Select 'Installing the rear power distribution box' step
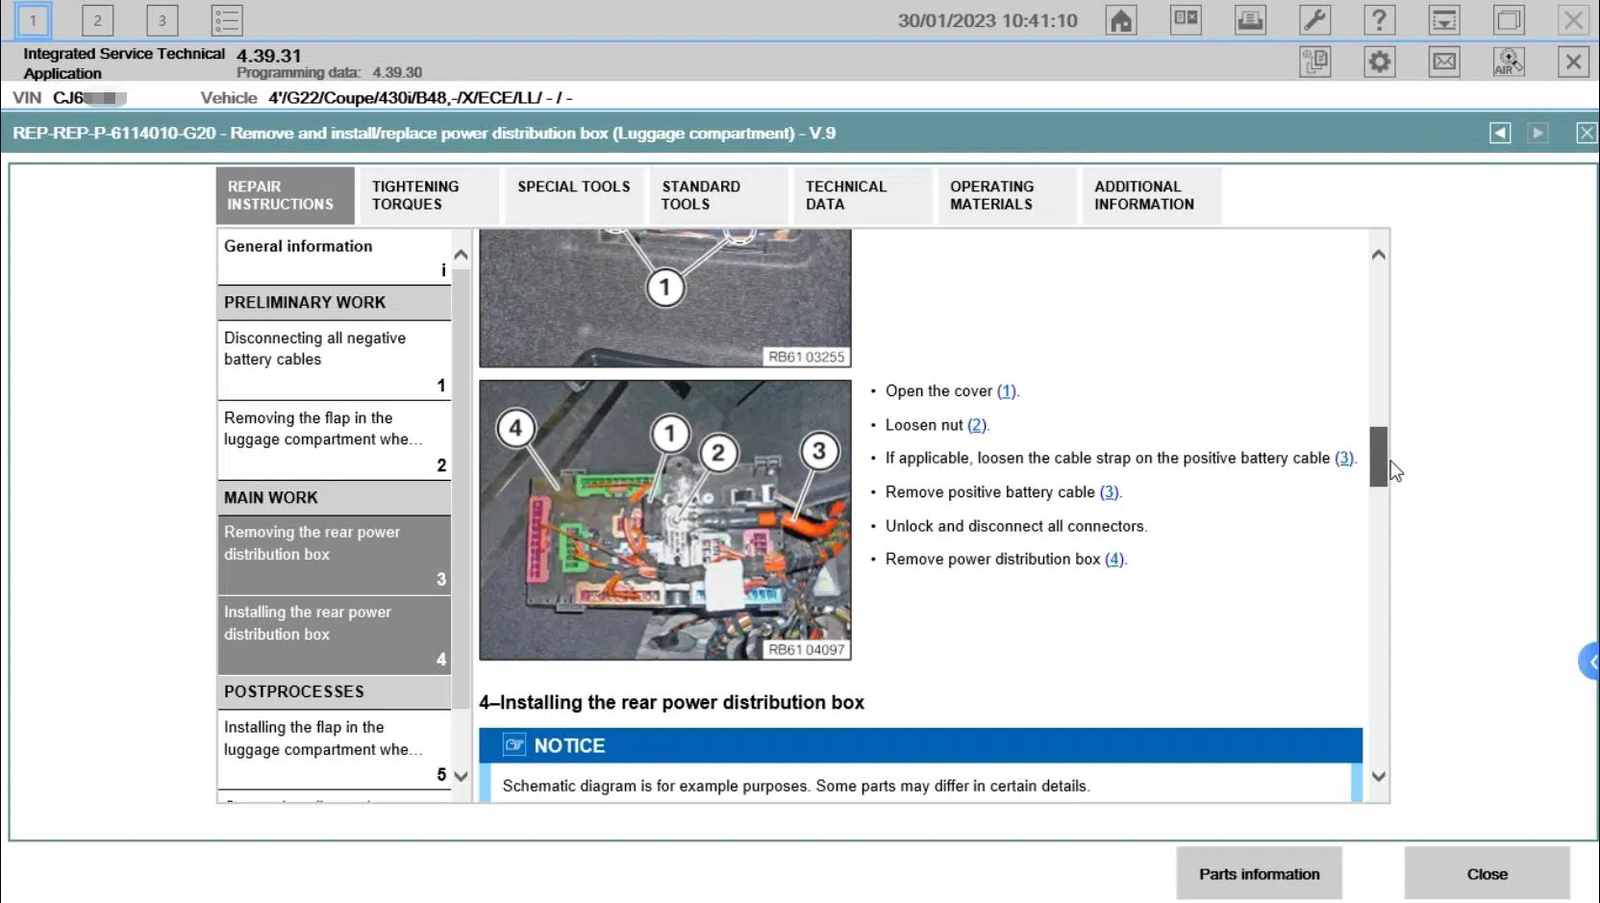 (333, 635)
